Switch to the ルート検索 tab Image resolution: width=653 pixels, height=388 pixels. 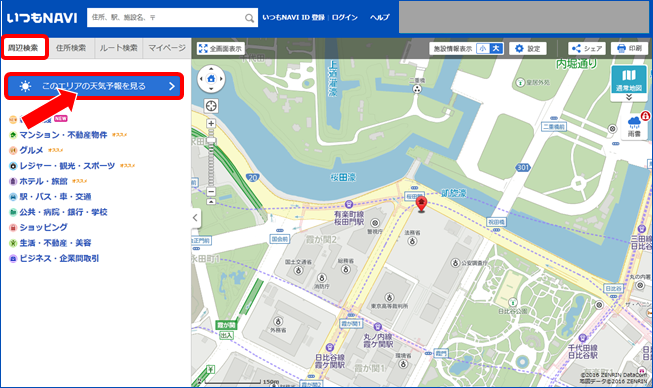[x=118, y=48]
